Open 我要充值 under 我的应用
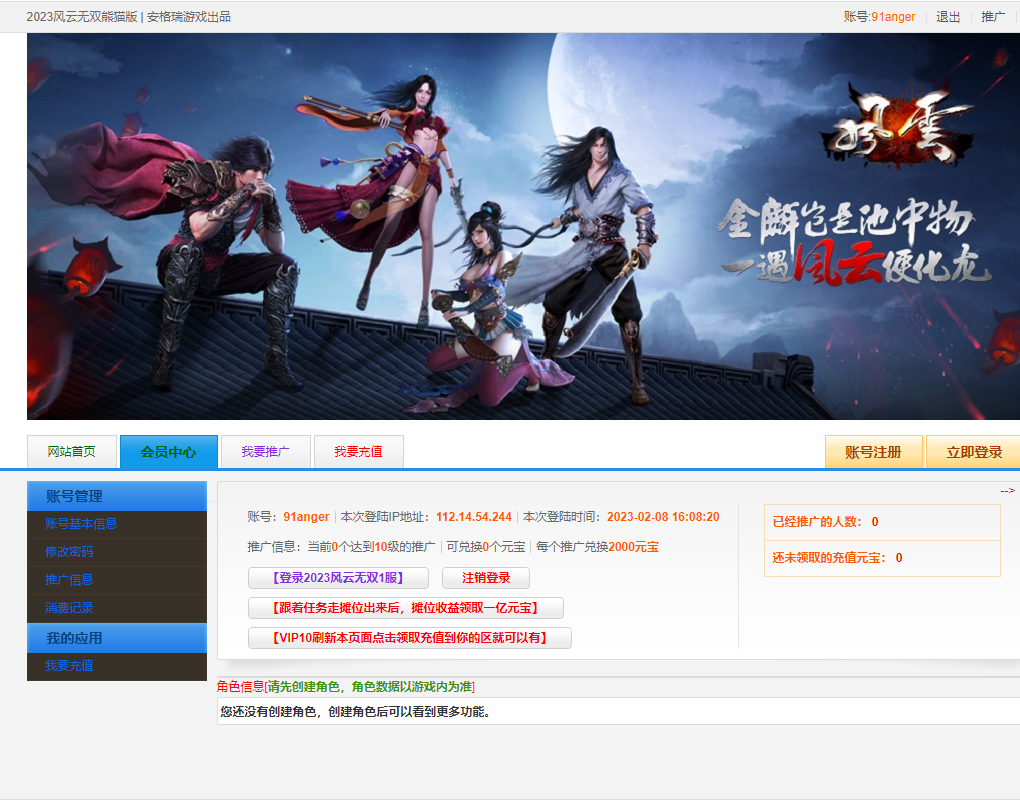1020x807 pixels. 69,666
